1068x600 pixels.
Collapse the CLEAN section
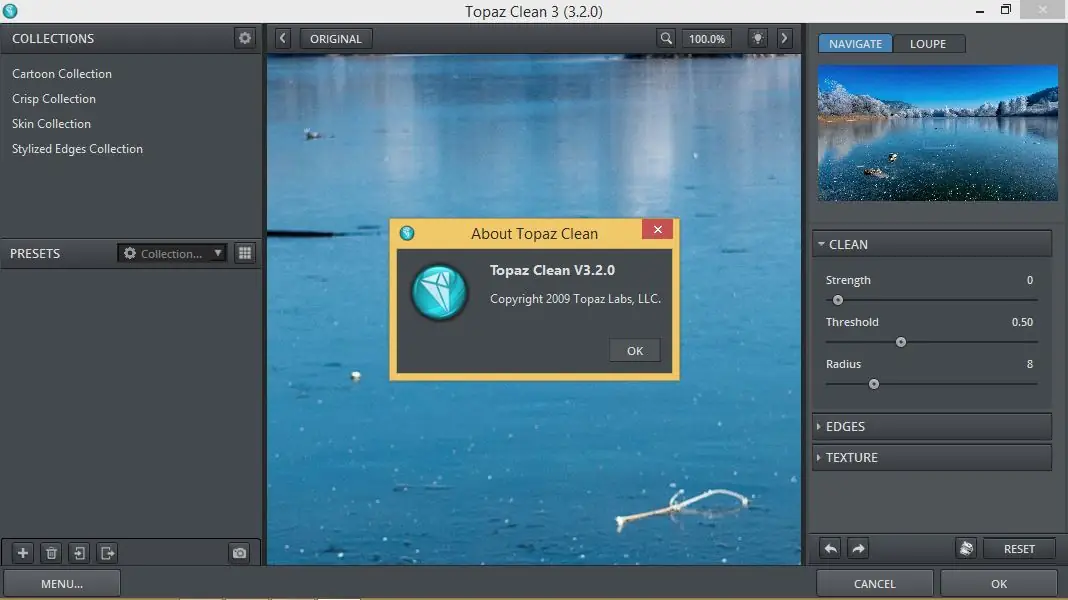coord(932,244)
